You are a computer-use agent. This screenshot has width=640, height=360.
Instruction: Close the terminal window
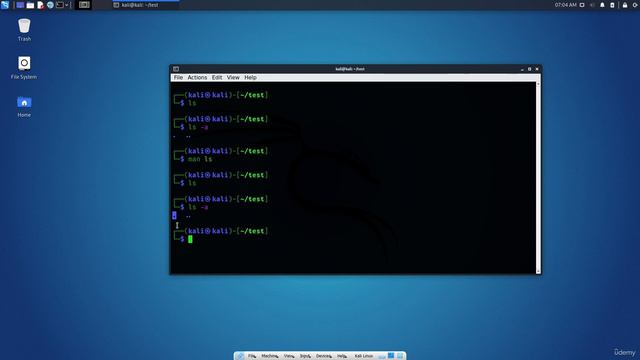(x=537, y=69)
